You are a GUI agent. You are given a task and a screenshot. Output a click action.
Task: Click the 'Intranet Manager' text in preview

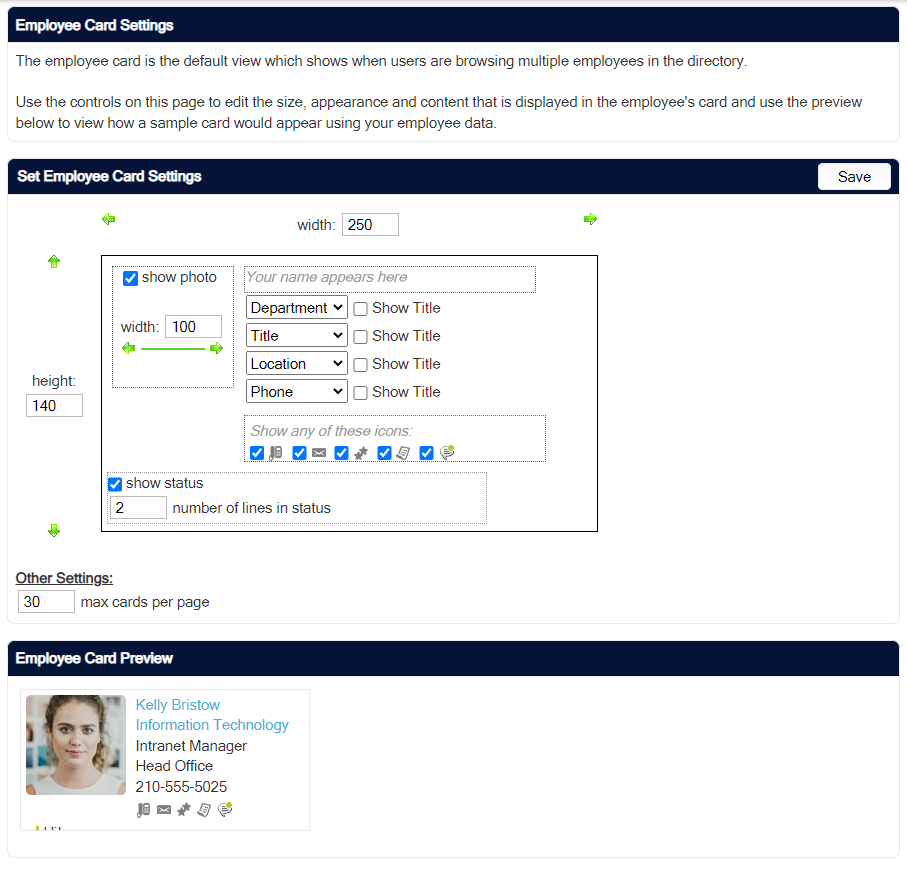pos(191,746)
